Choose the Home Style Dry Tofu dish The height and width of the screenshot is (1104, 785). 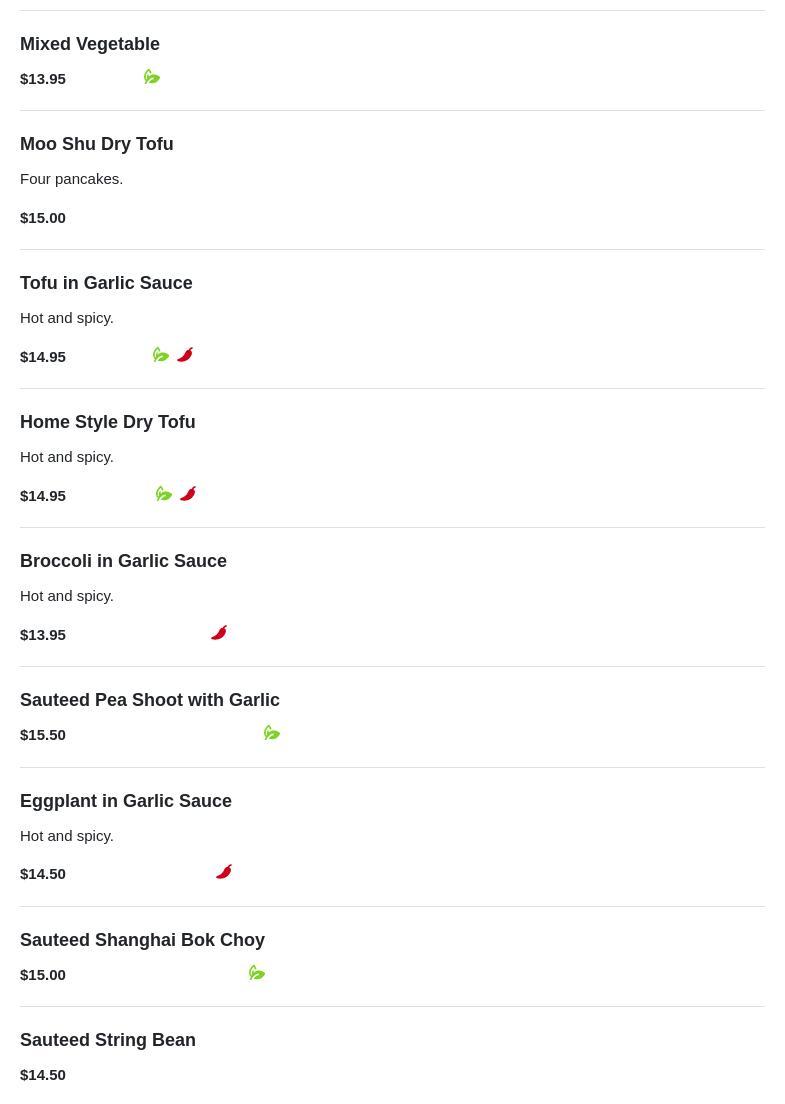pyautogui.click(x=108, y=422)
